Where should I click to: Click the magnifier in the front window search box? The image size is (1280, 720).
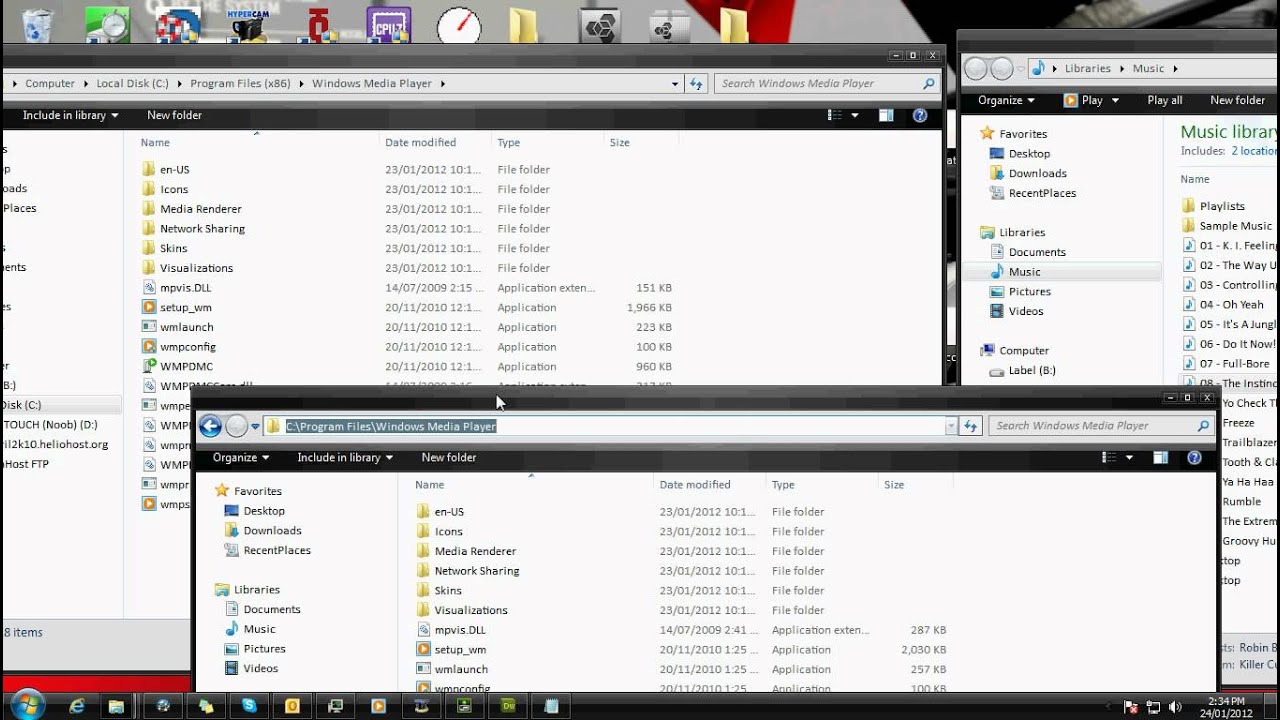coord(1203,426)
